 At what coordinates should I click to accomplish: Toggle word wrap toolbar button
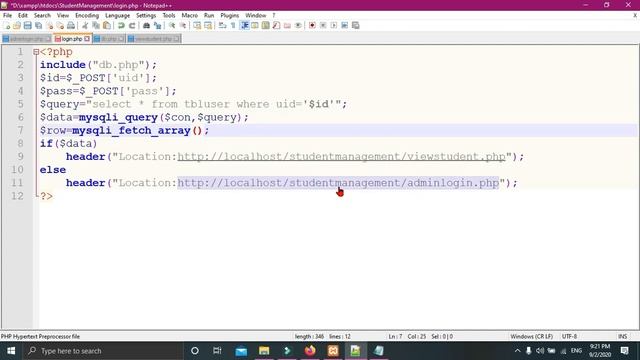point(222,26)
